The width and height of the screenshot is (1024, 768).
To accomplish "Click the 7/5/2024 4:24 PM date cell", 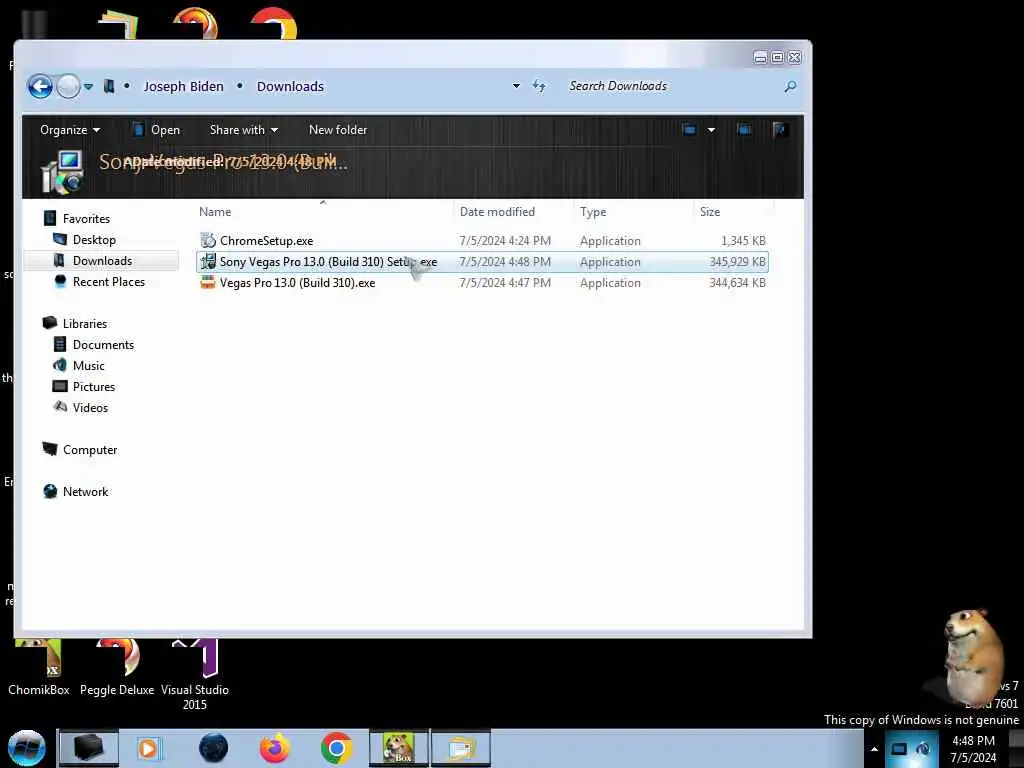I will click(x=505, y=240).
